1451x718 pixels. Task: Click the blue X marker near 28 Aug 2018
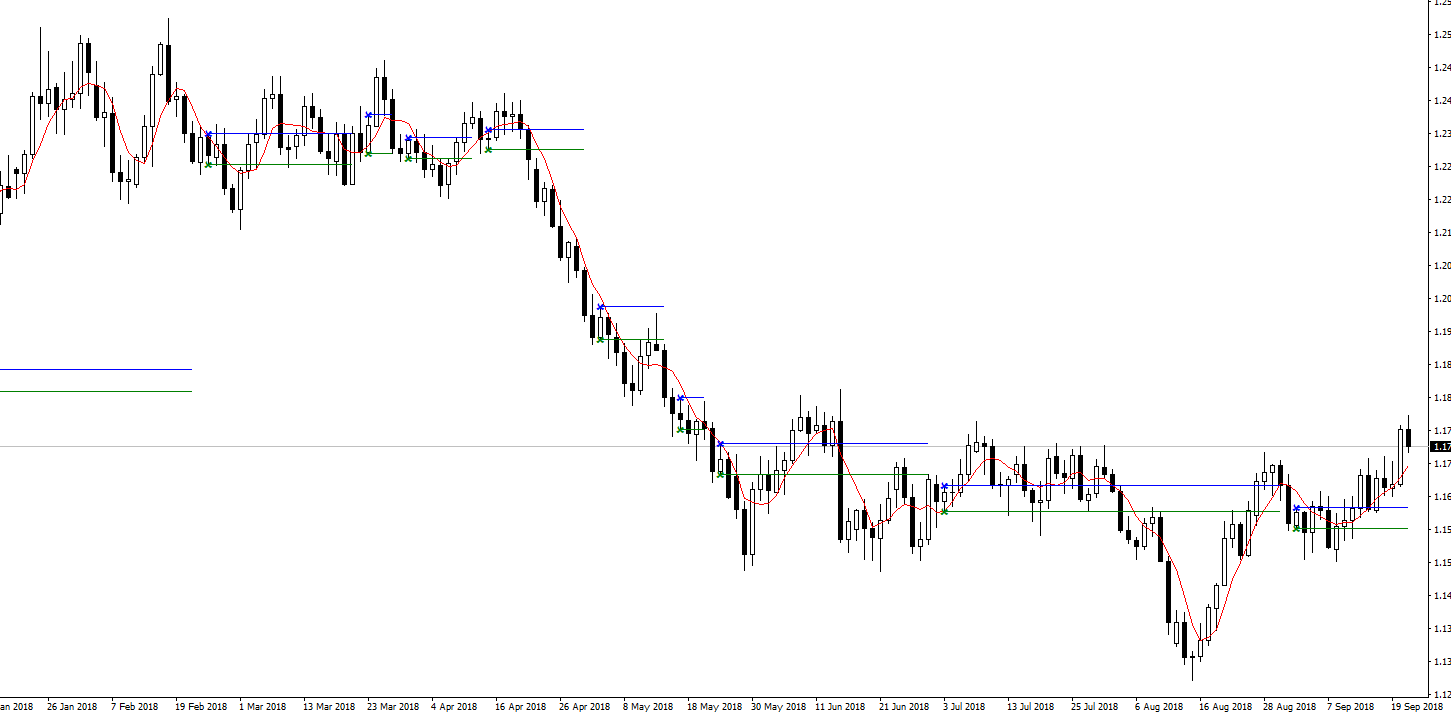1296,508
